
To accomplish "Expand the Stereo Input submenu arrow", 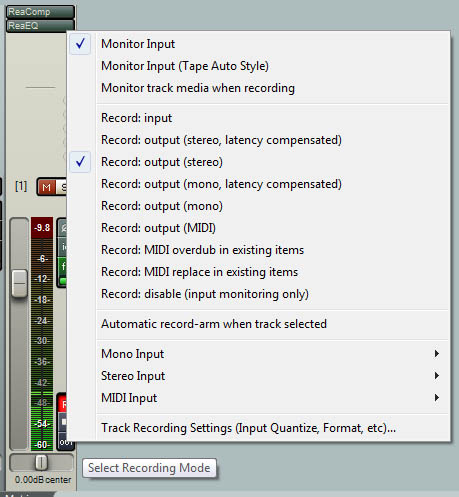I will click(x=437, y=376).
